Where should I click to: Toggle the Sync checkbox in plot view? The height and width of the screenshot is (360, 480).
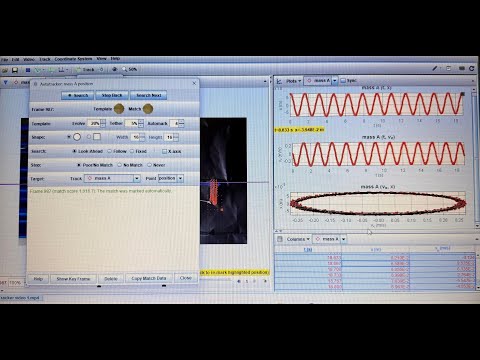[343, 81]
